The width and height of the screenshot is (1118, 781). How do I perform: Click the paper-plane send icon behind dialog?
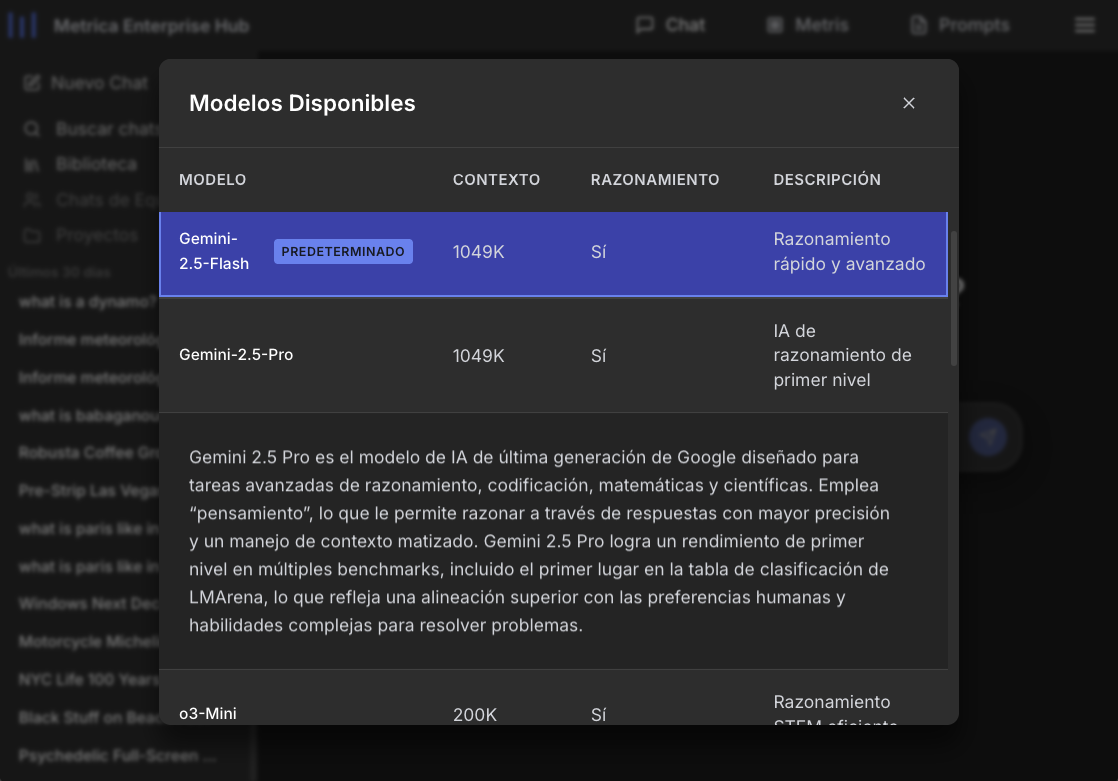tap(988, 437)
